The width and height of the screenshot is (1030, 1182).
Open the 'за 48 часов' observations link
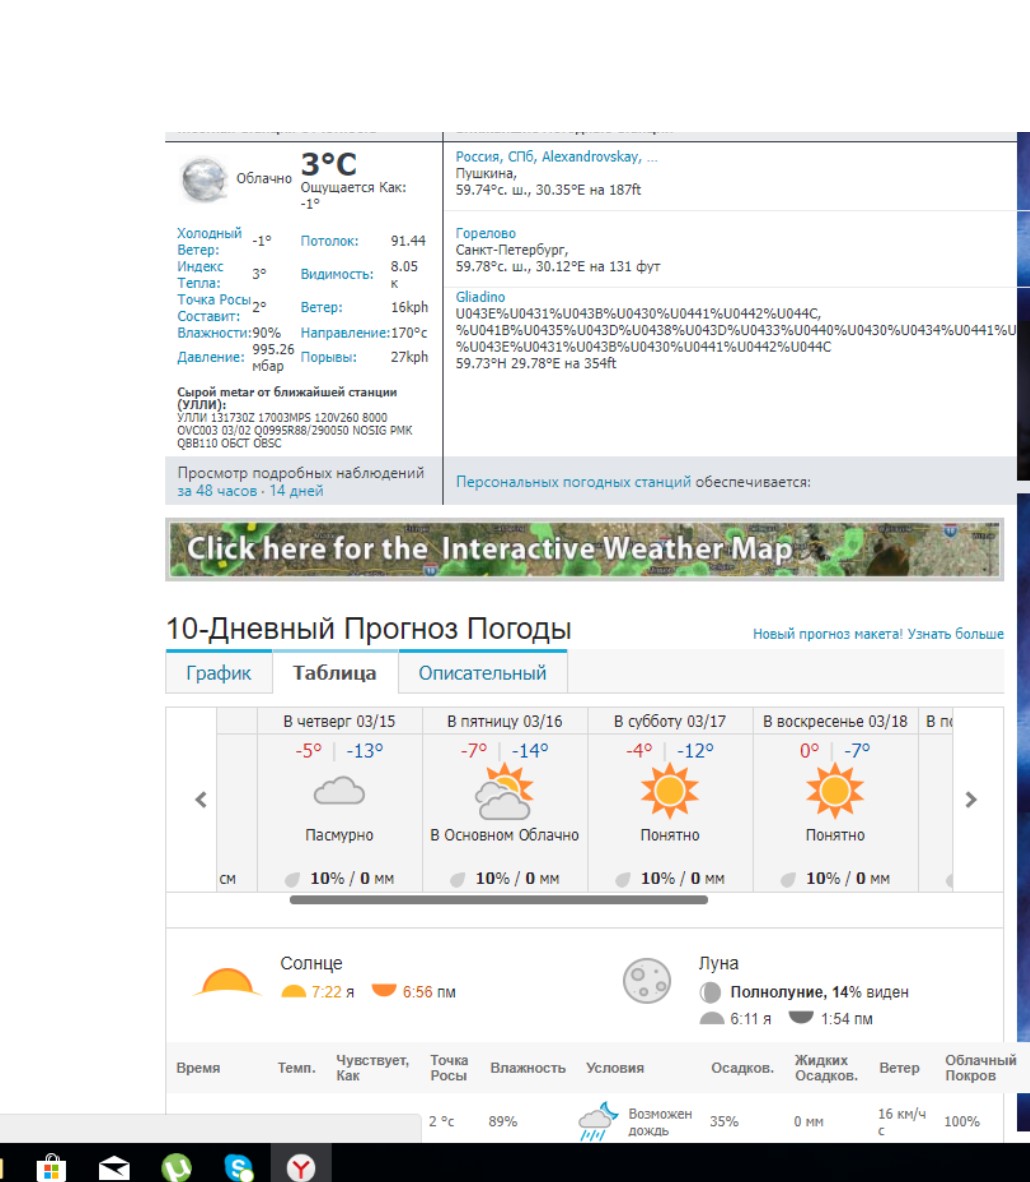pos(217,491)
